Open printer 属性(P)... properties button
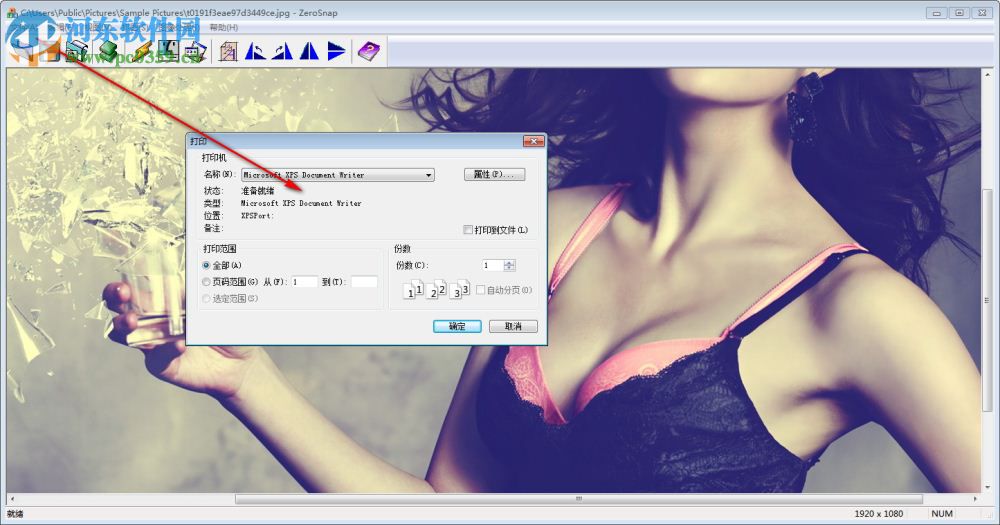 click(494, 174)
